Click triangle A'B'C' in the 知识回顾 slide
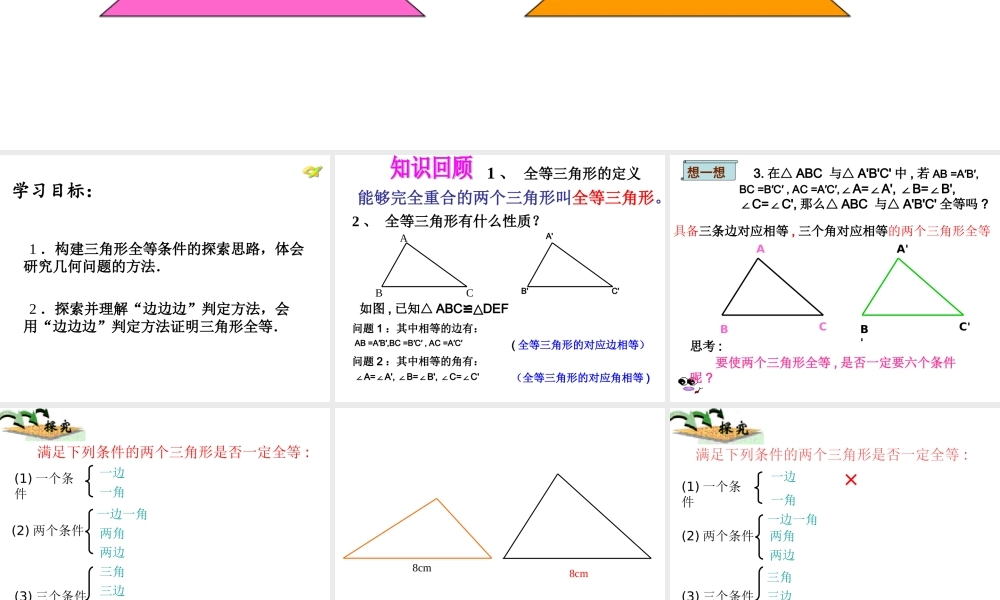1000x600 pixels. pyautogui.click(x=570, y=265)
